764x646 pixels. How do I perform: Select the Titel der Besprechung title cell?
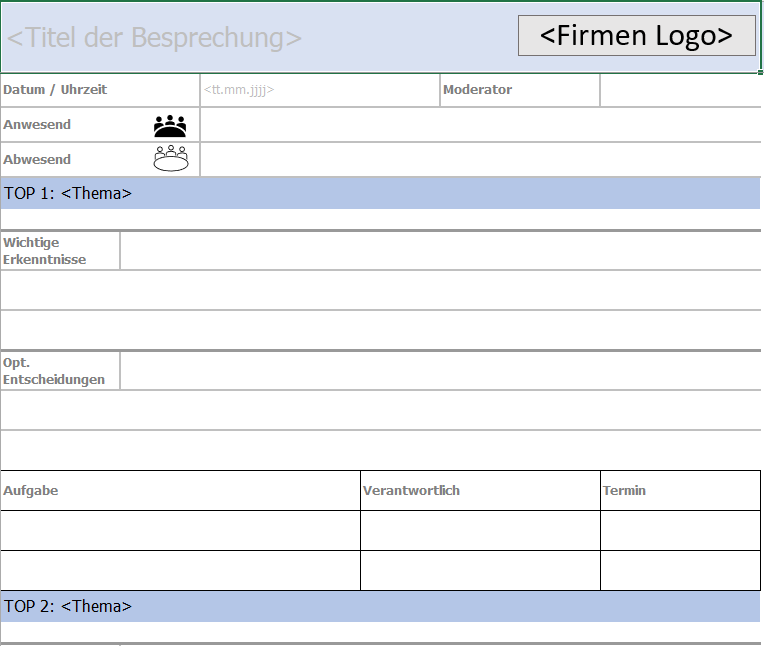coord(380,38)
